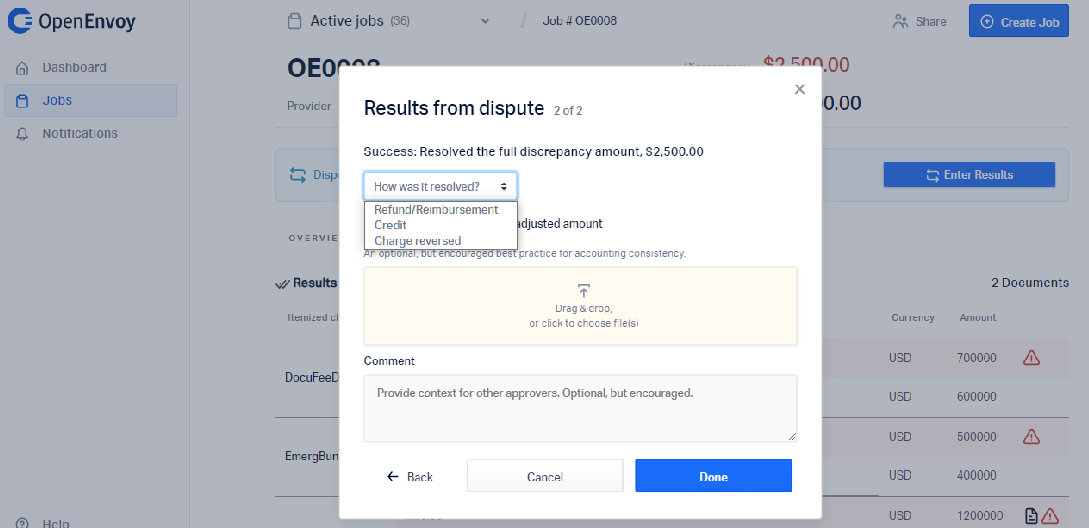Click the document icon beside 1200000
1089x528 pixels.
coord(1032,515)
